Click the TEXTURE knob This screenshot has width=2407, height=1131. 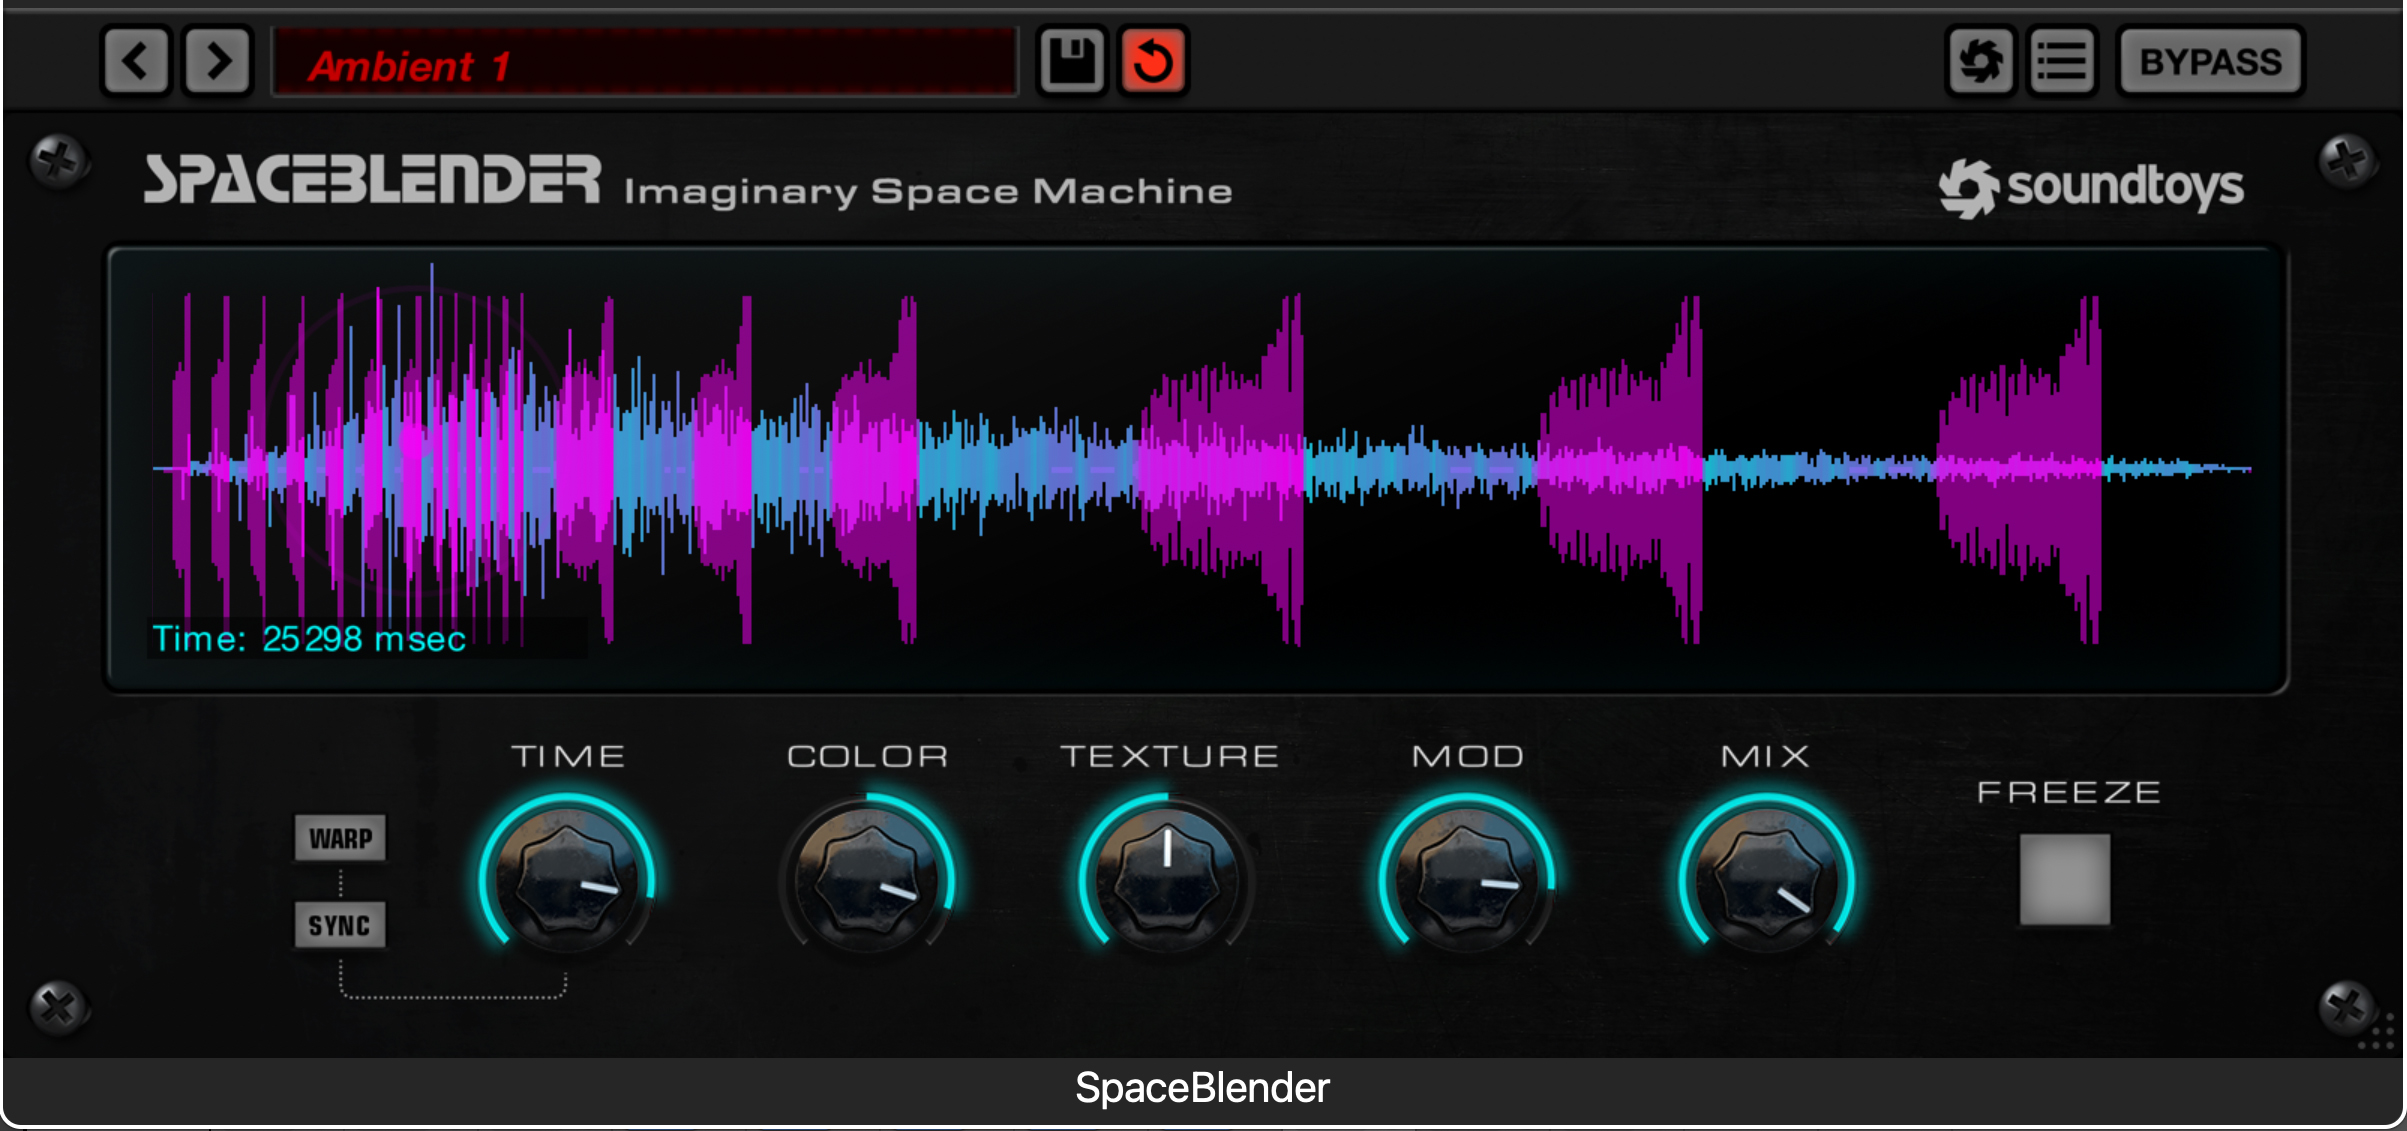pyautogui.click(x=1167, y=879)
